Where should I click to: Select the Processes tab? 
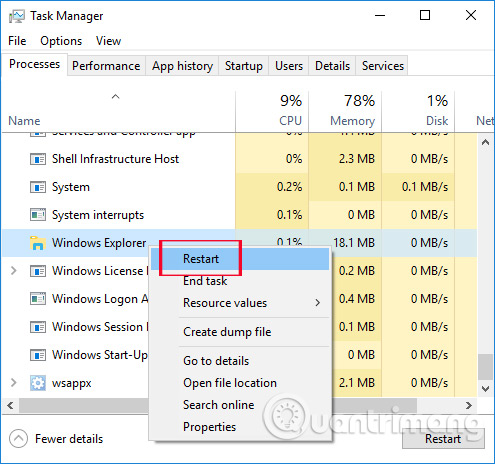[x=34, y=64]
